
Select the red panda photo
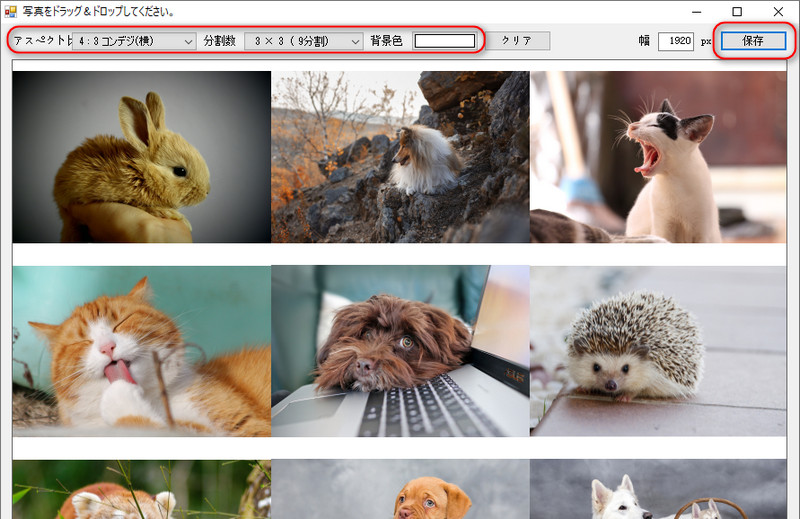click(142, 489)
